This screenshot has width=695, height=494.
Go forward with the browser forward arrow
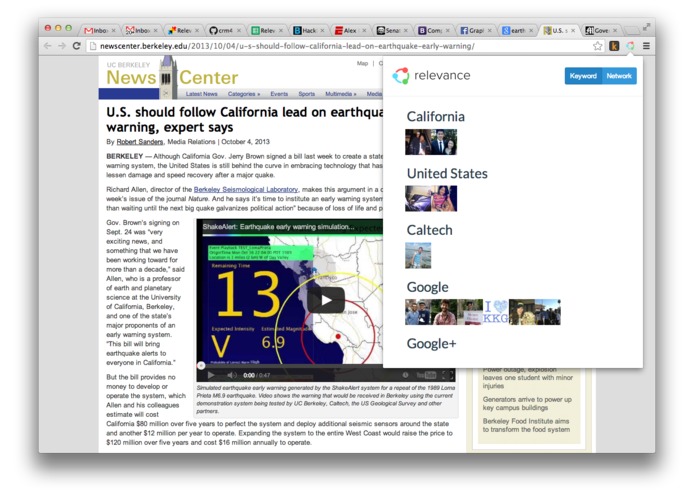(x=62, y=46)
